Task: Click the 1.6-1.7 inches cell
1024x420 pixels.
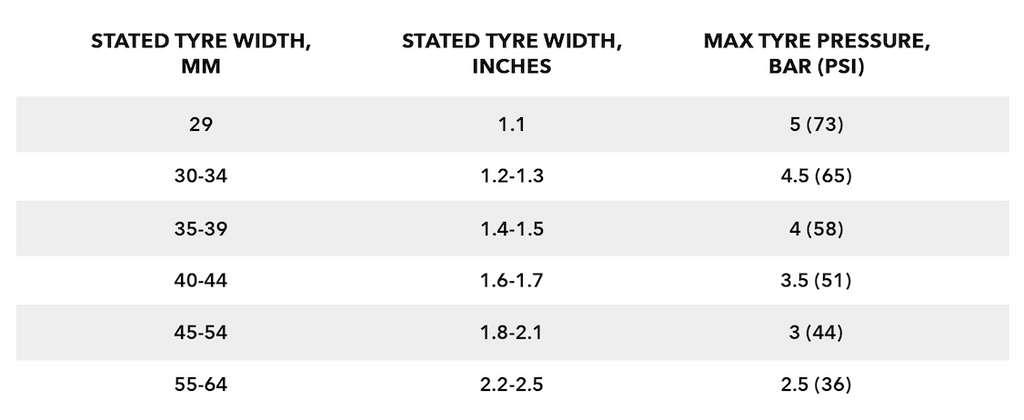Action: coord(512,281)
